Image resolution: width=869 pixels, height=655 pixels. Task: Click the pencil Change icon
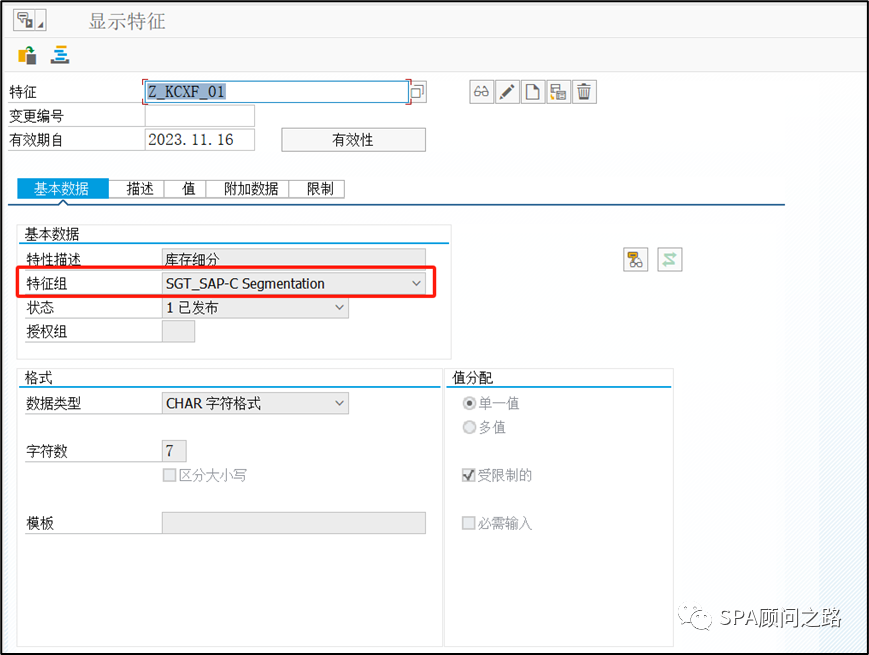(x=507, y=92)
